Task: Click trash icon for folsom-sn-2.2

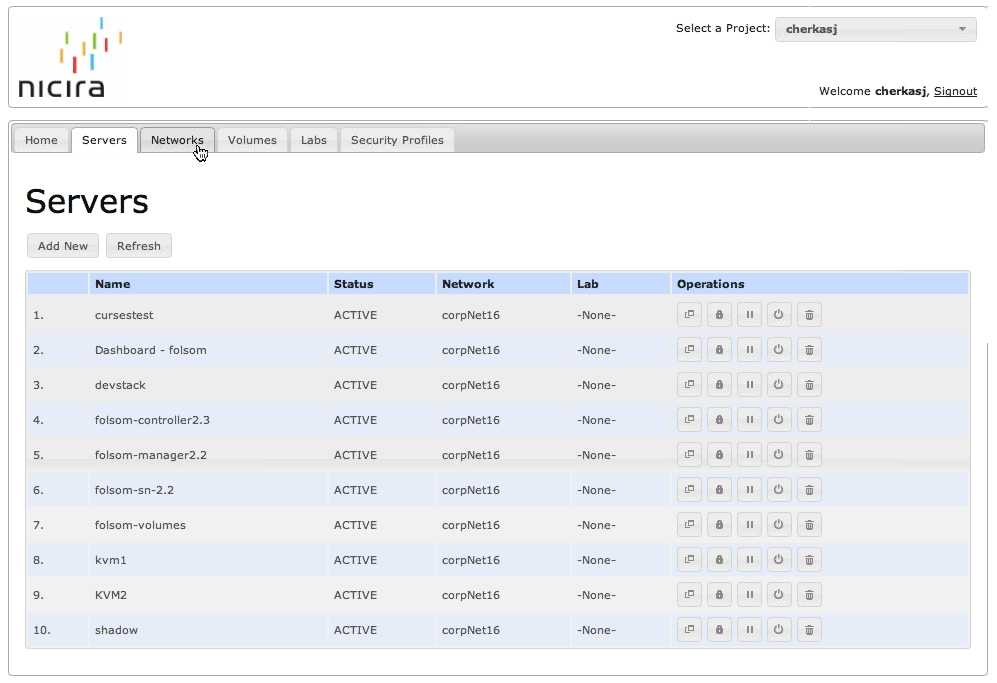Action: click(x=809, y=490)
